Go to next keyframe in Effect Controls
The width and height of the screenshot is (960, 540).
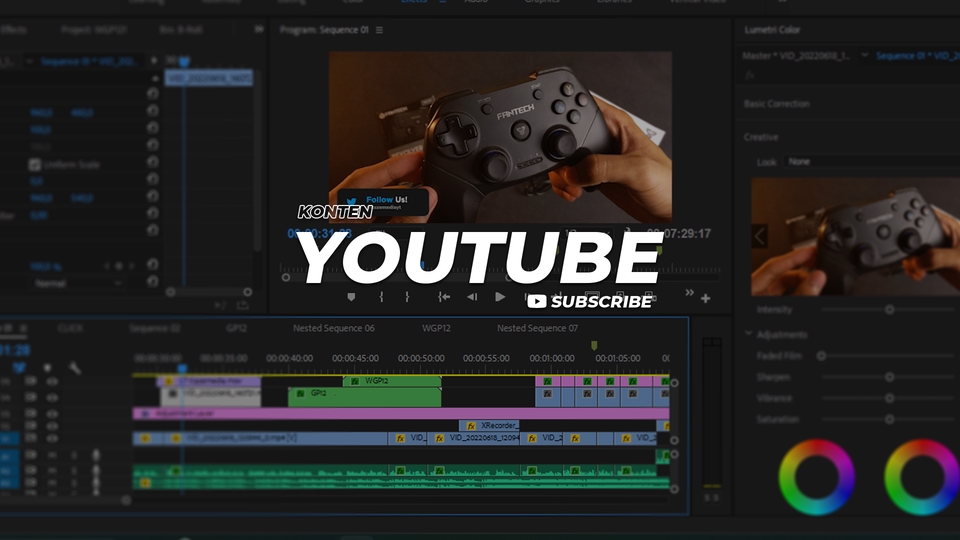coord(131,266)
